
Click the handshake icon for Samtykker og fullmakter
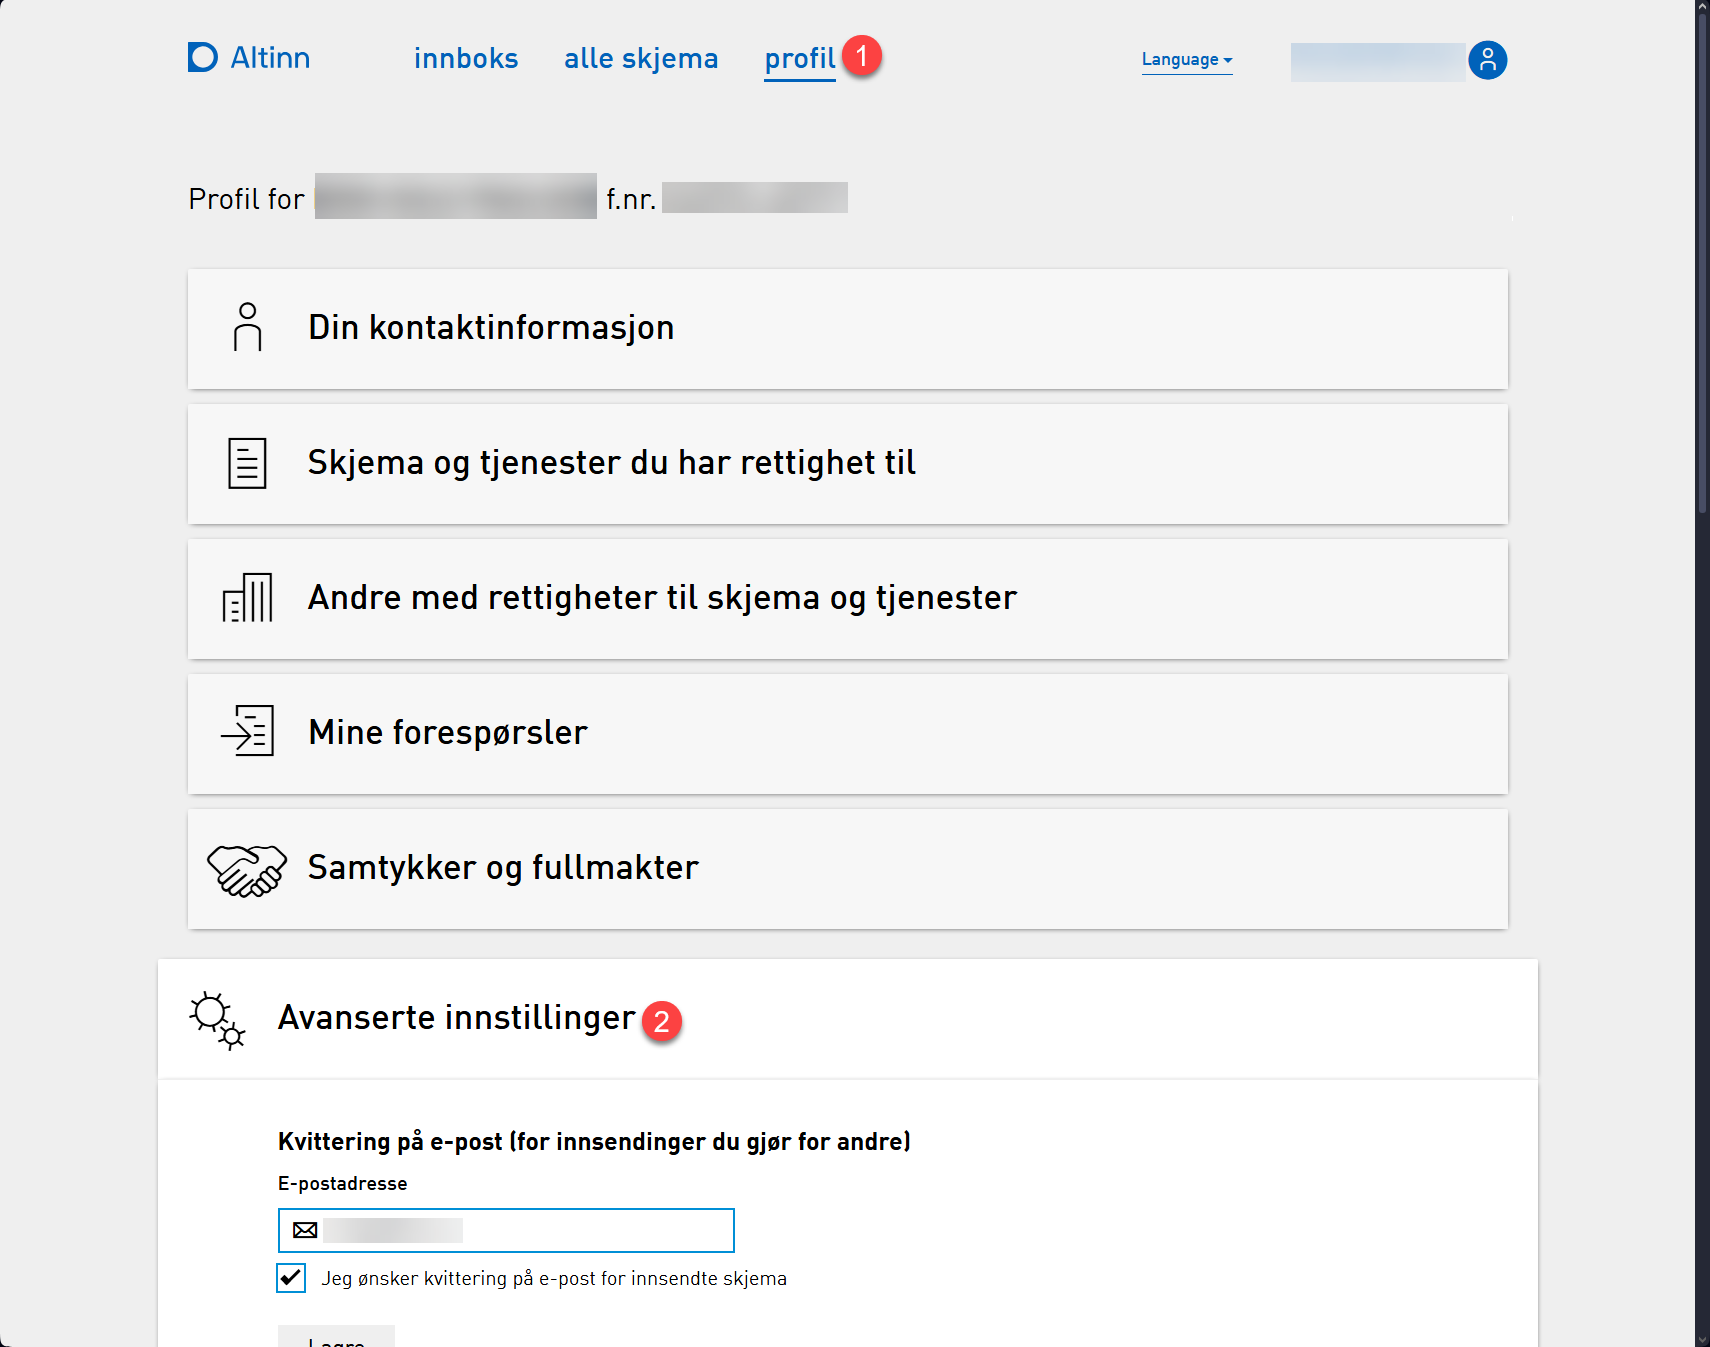pyautogui.click(x=247, y=869)
